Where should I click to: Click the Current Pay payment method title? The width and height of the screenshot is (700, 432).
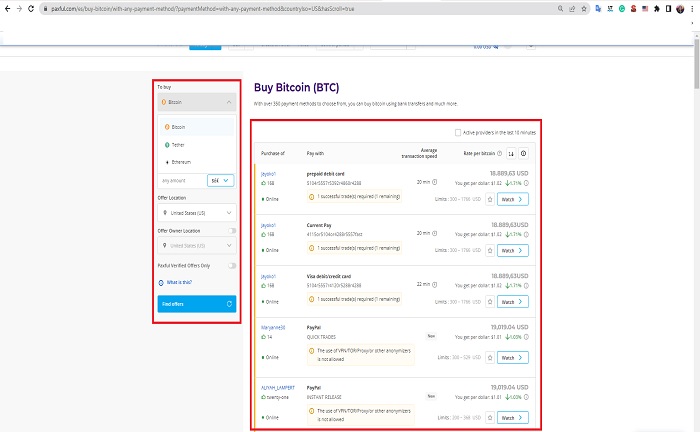click(x=319, y=225)
